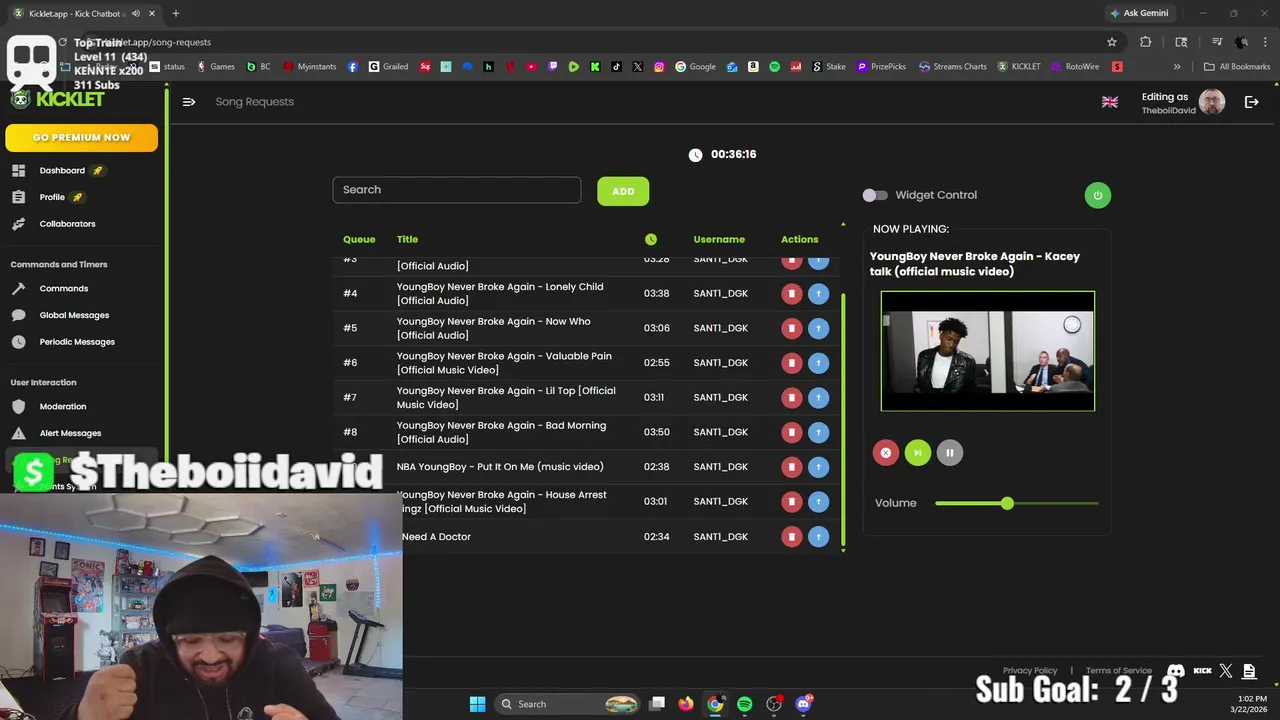Click the Privacy Policy link

click(1030, 671)
